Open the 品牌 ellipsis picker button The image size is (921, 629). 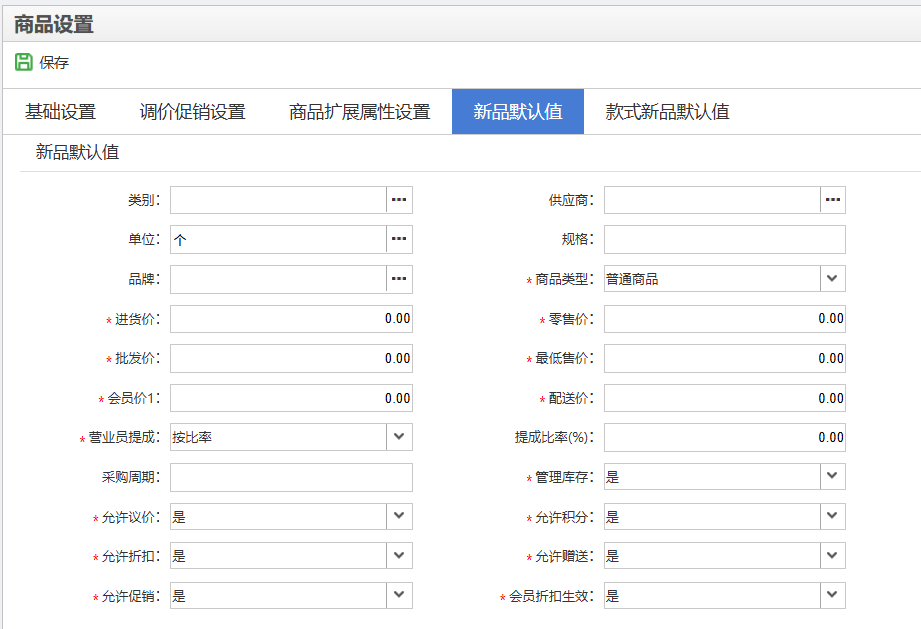click(399, 279)
